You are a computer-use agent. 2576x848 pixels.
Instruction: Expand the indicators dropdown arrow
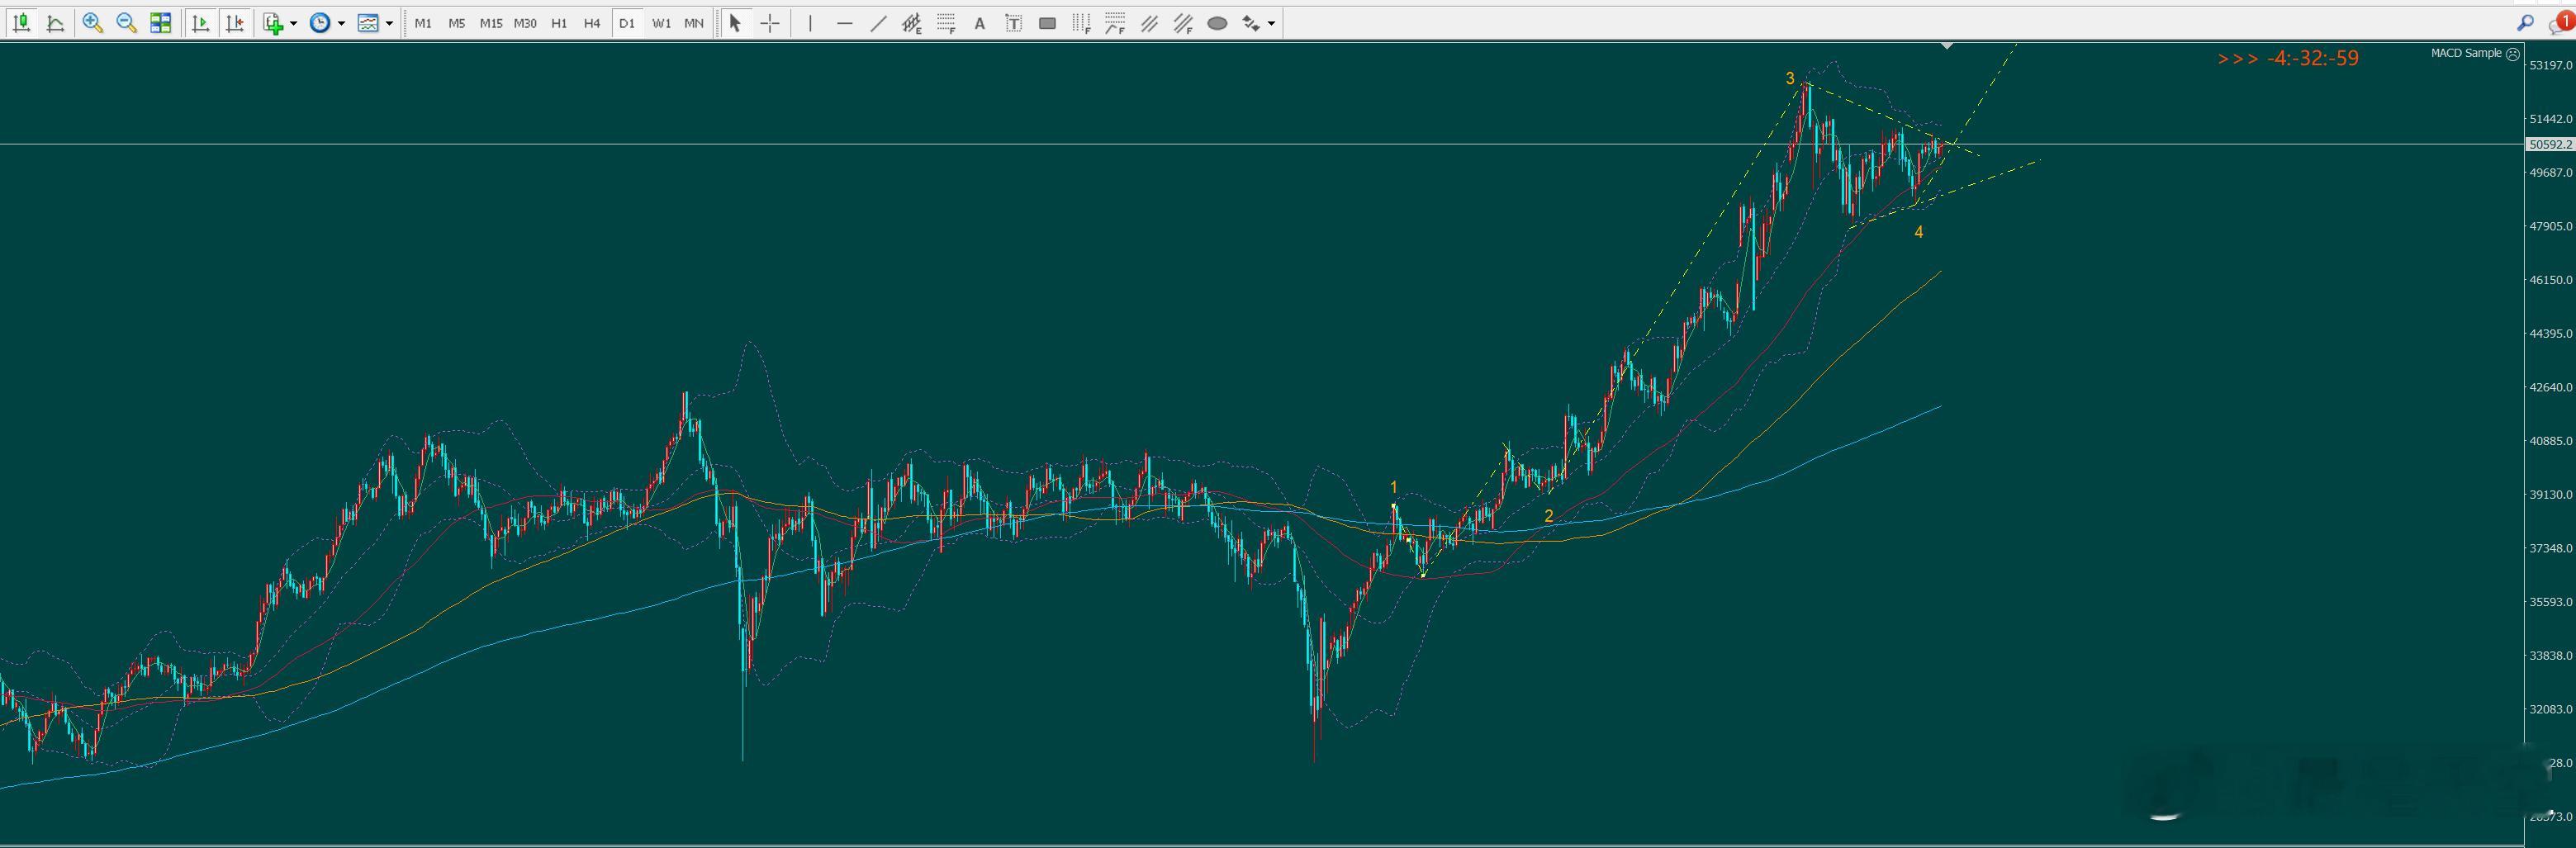pos(293,23)
